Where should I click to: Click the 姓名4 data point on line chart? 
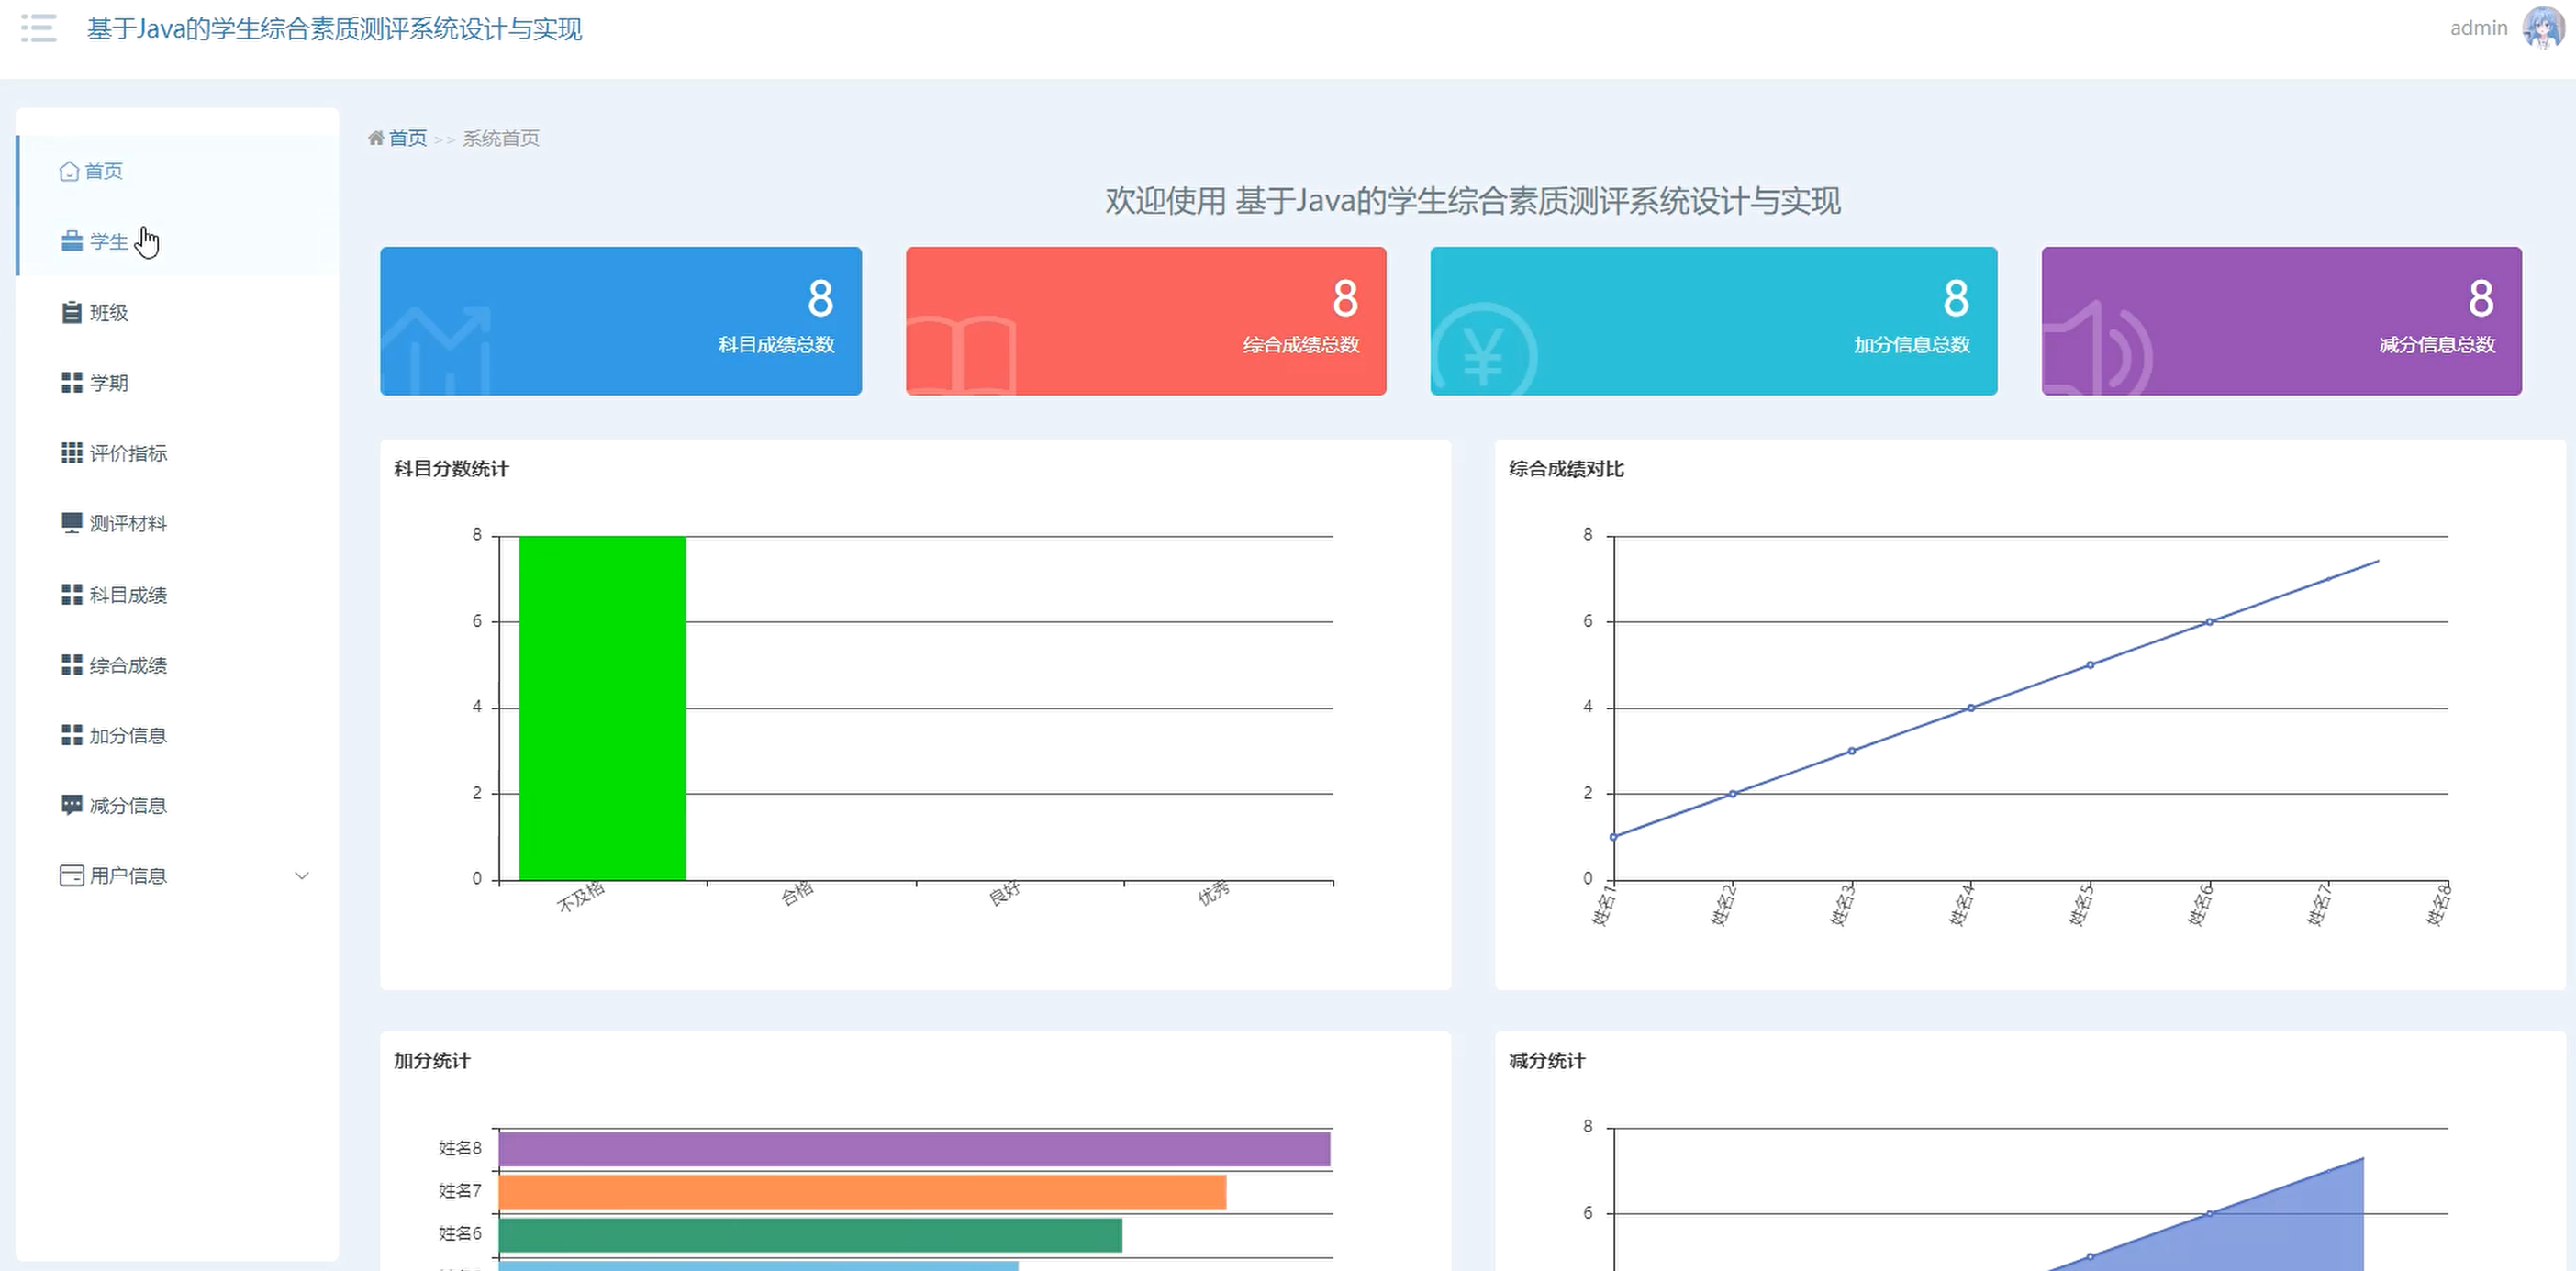click(1971, 708)
